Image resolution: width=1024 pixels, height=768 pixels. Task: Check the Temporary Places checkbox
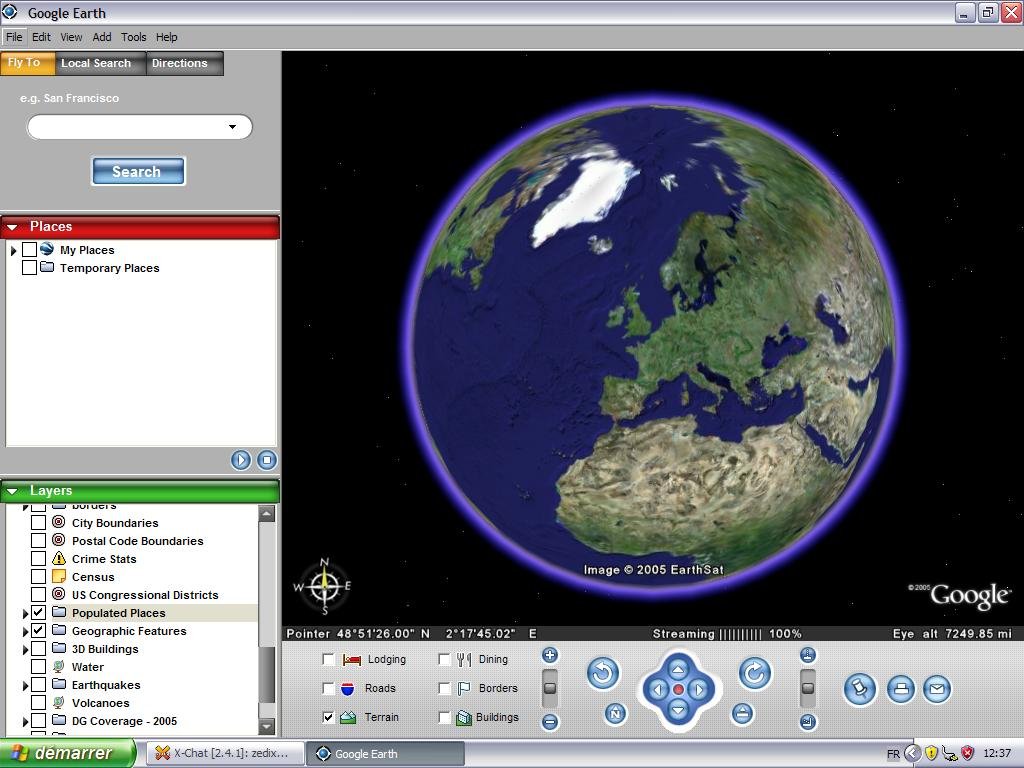tap(29, 268)
